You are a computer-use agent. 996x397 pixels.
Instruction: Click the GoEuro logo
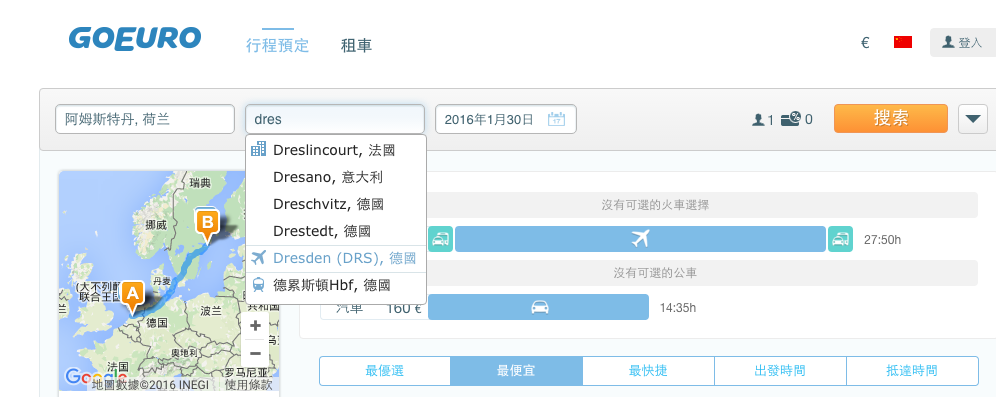coord(135,38)
